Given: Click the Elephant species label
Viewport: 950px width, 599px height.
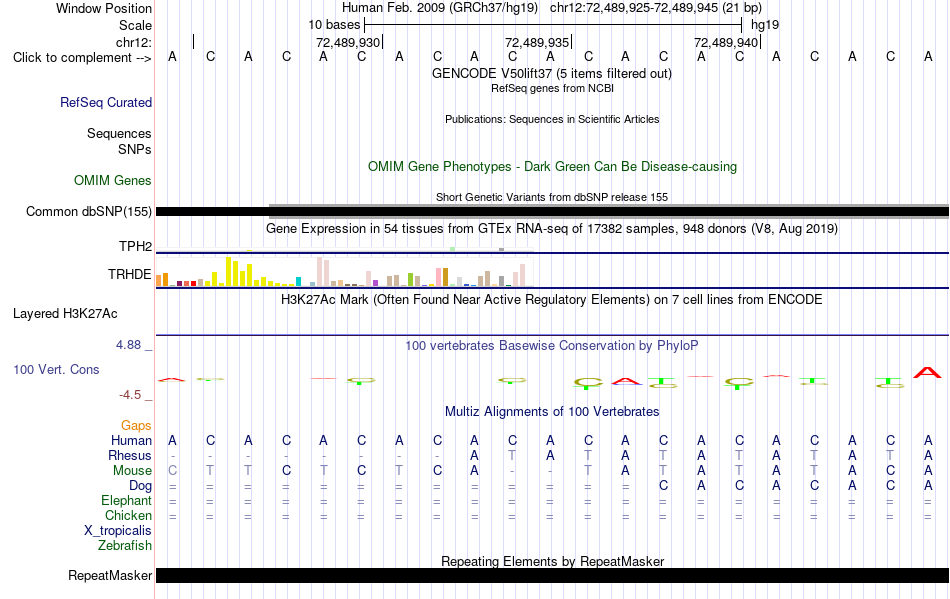Looking at the screenshot, I should (127, 500).
